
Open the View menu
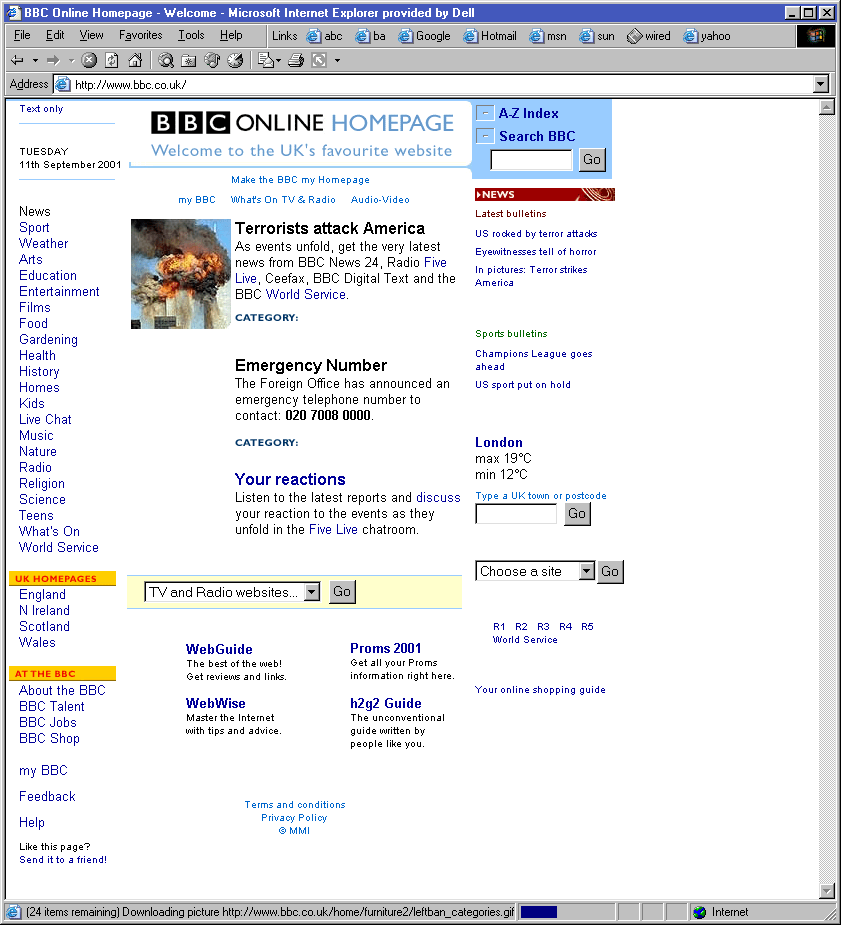91,35
